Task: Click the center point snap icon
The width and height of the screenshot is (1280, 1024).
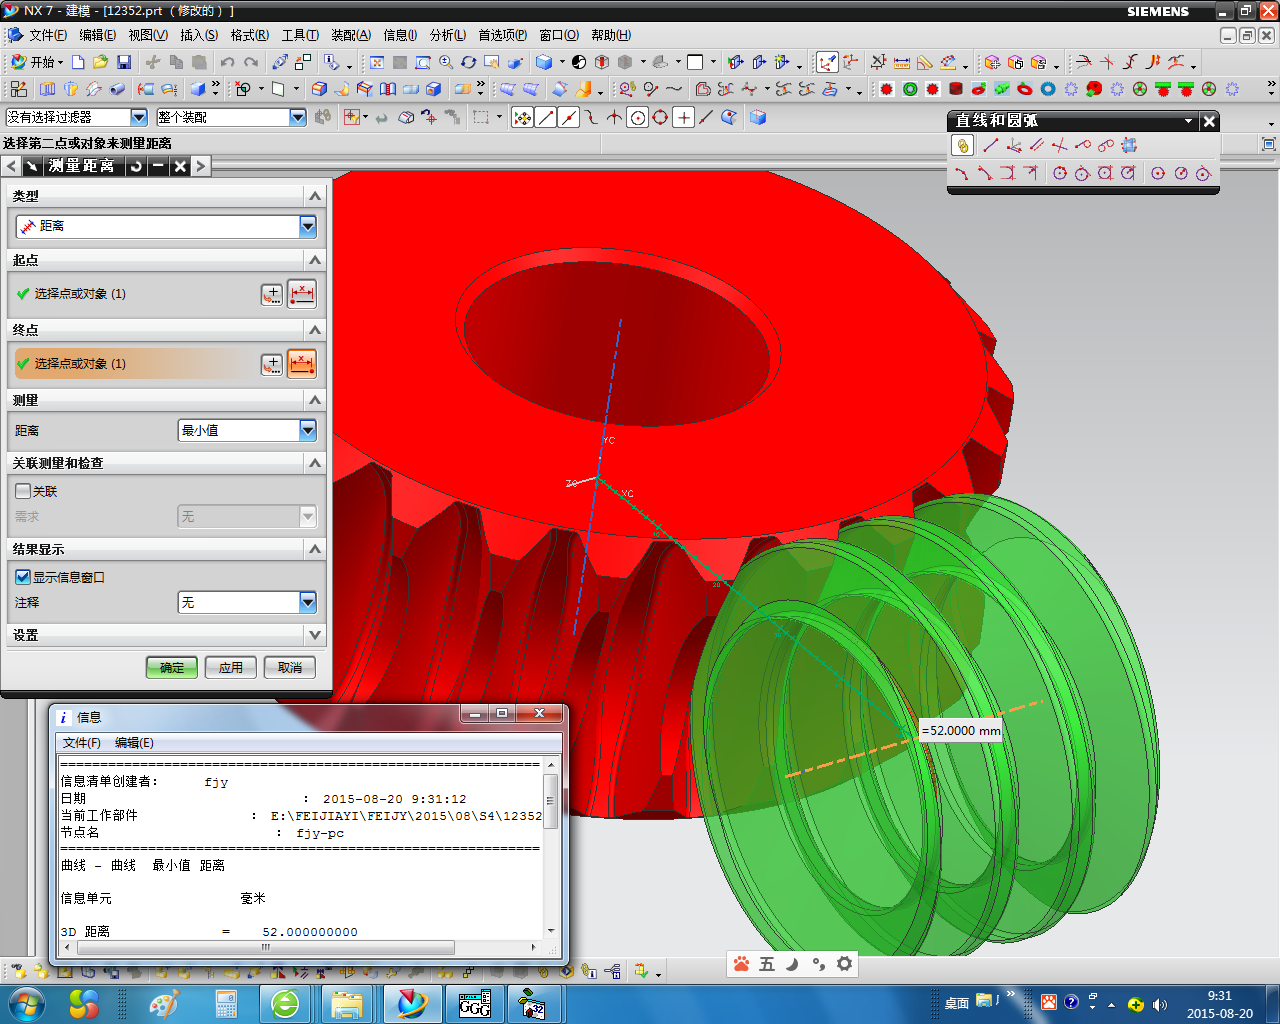Action: [637, 117]
